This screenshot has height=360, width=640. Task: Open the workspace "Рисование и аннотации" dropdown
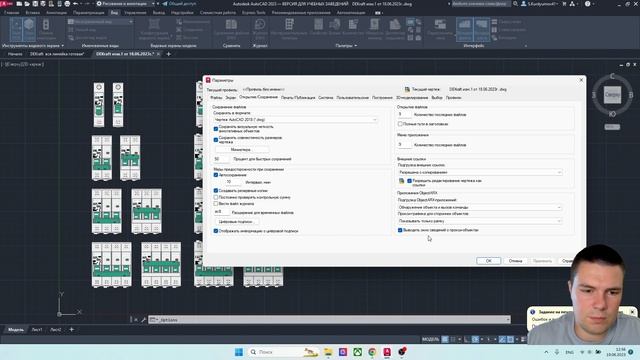(x=125, y=4)
